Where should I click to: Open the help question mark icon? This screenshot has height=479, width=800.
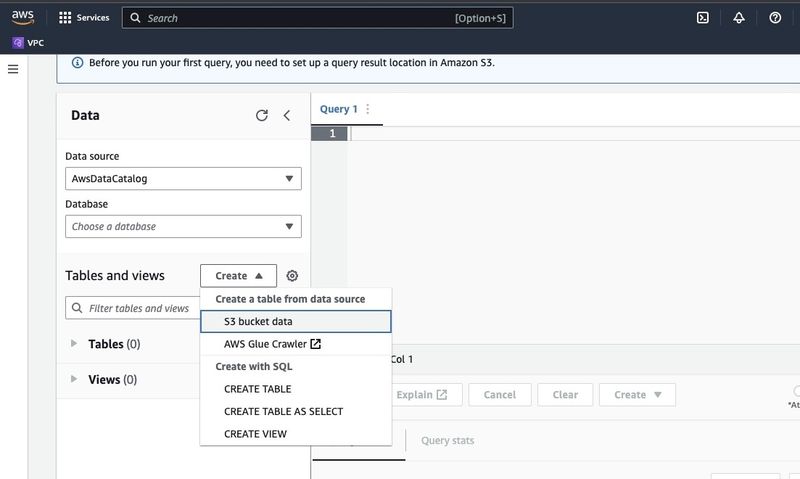775,18
